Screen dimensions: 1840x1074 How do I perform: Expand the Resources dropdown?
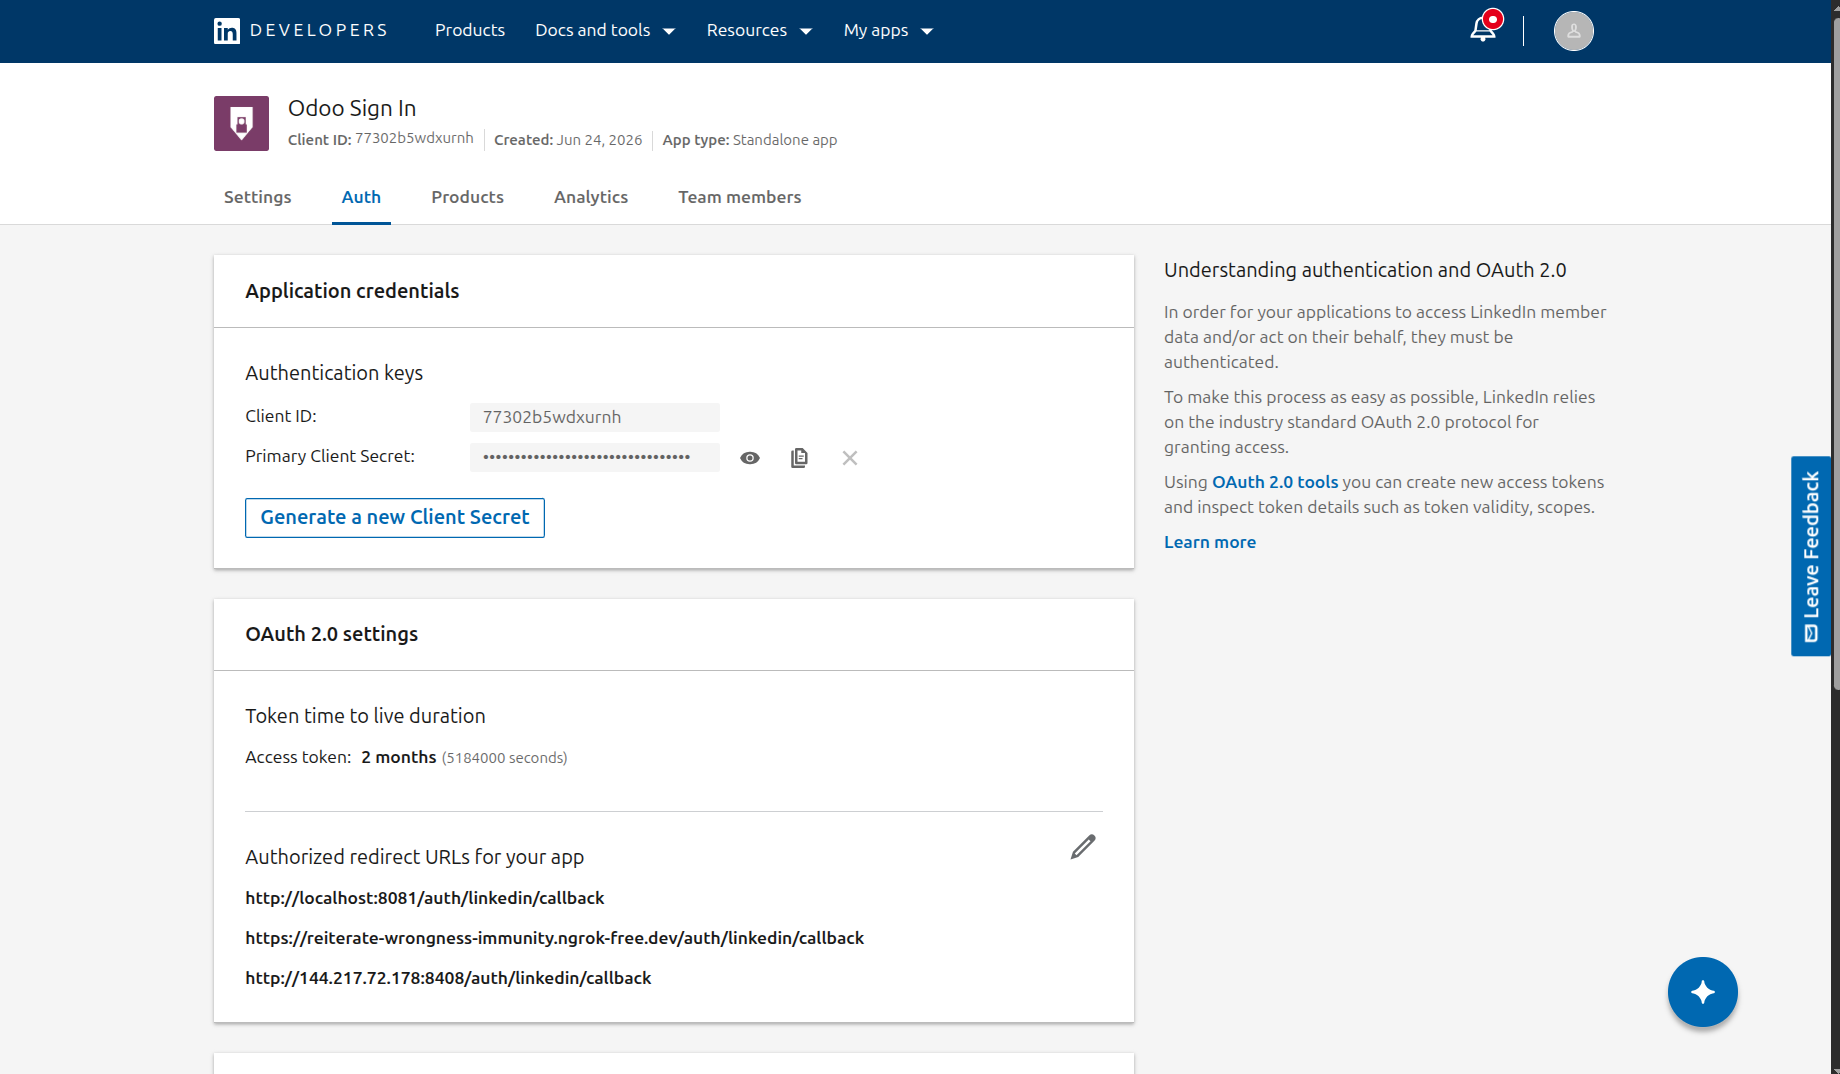[759, 30]
